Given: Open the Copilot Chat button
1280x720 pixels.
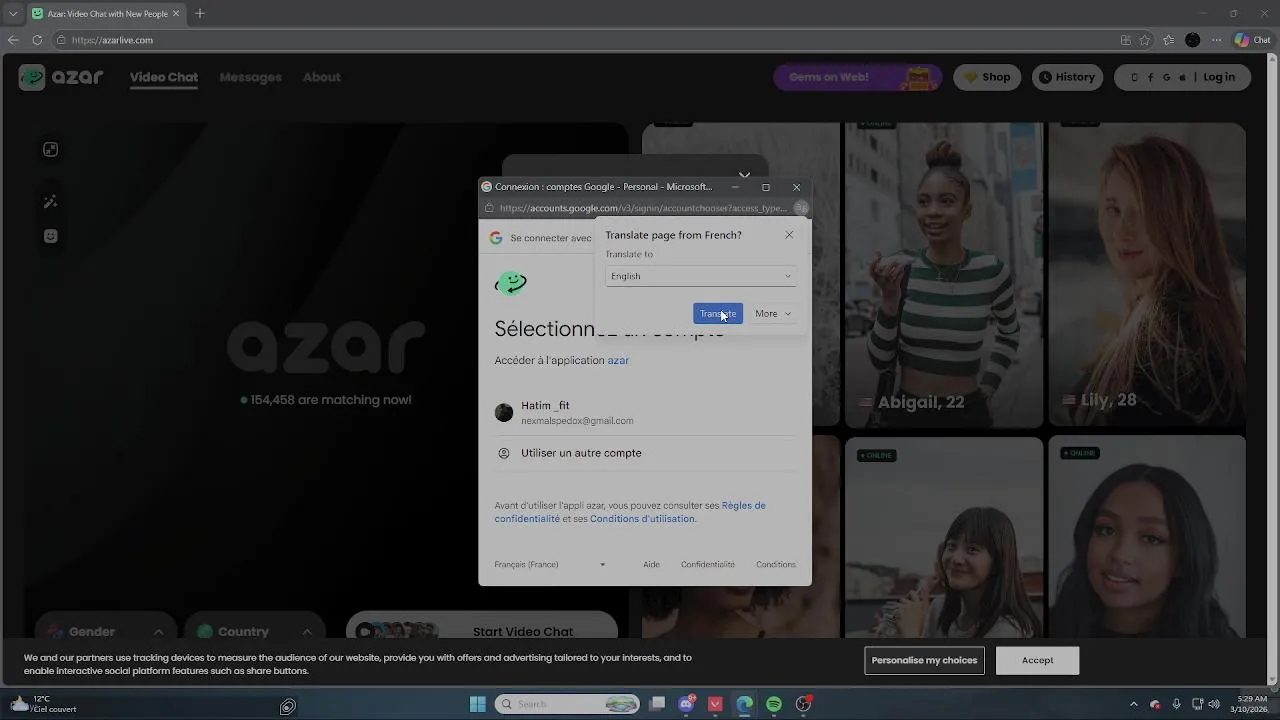Looking at the screenshot, I should click(1254, 40).
